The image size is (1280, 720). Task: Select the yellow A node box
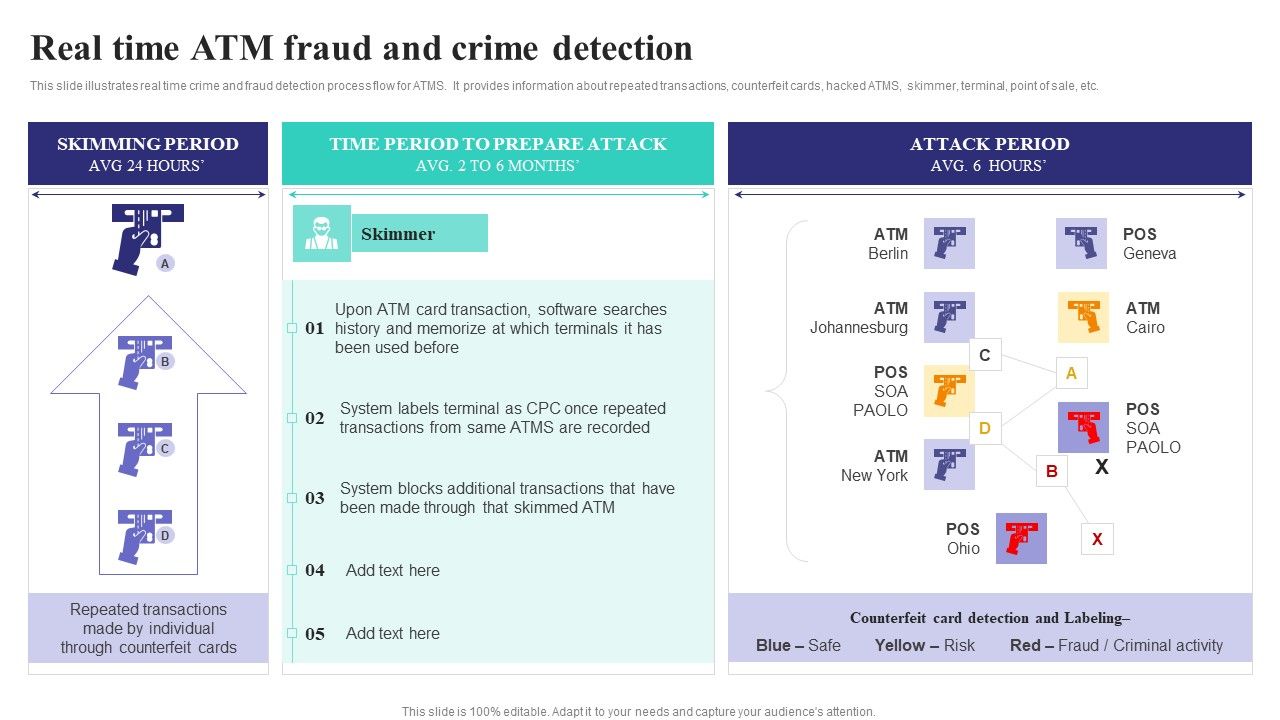point(1071,373)
